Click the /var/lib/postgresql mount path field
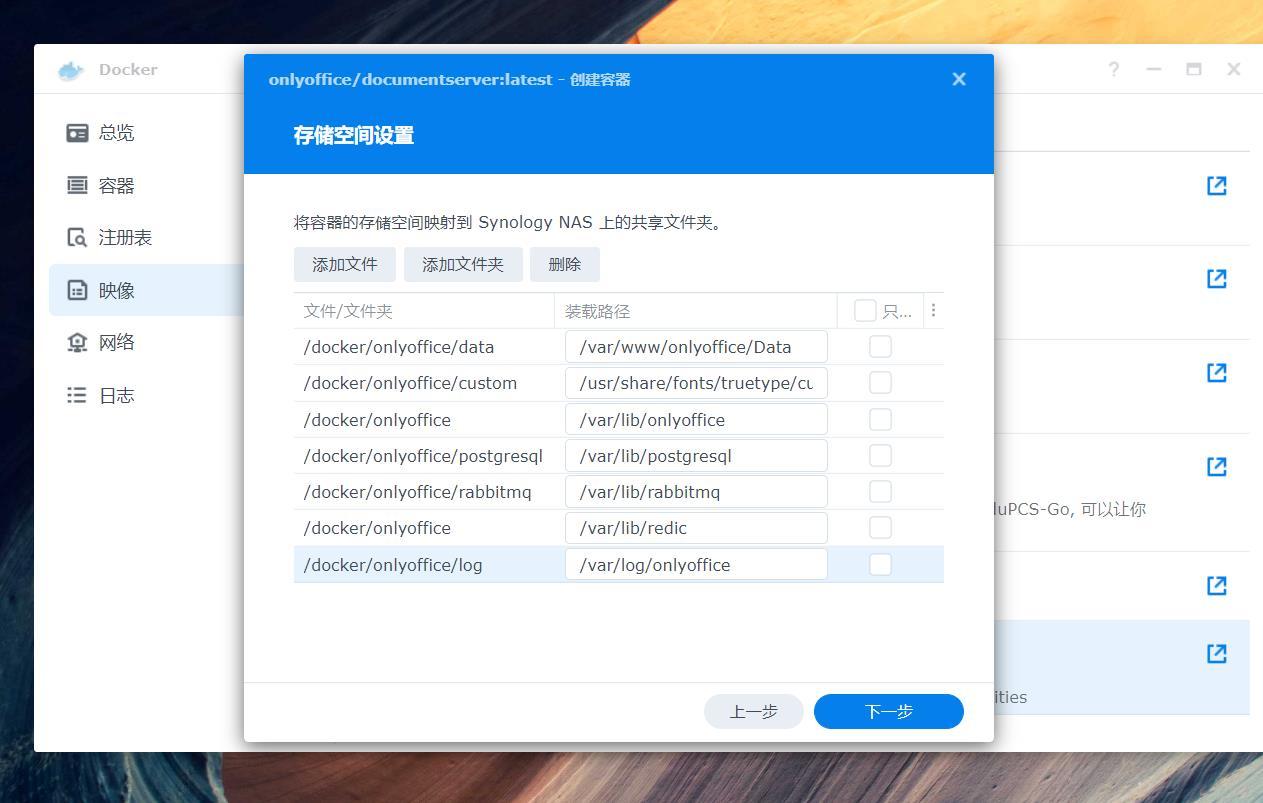Screen dimensions: 1263x803 click(696, 455)
